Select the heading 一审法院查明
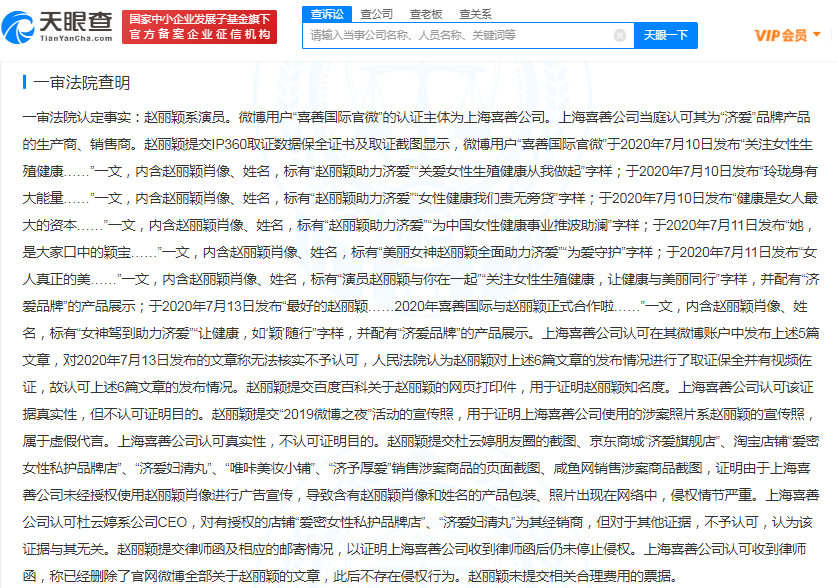838x588 pixels. (x=82, y=82)
